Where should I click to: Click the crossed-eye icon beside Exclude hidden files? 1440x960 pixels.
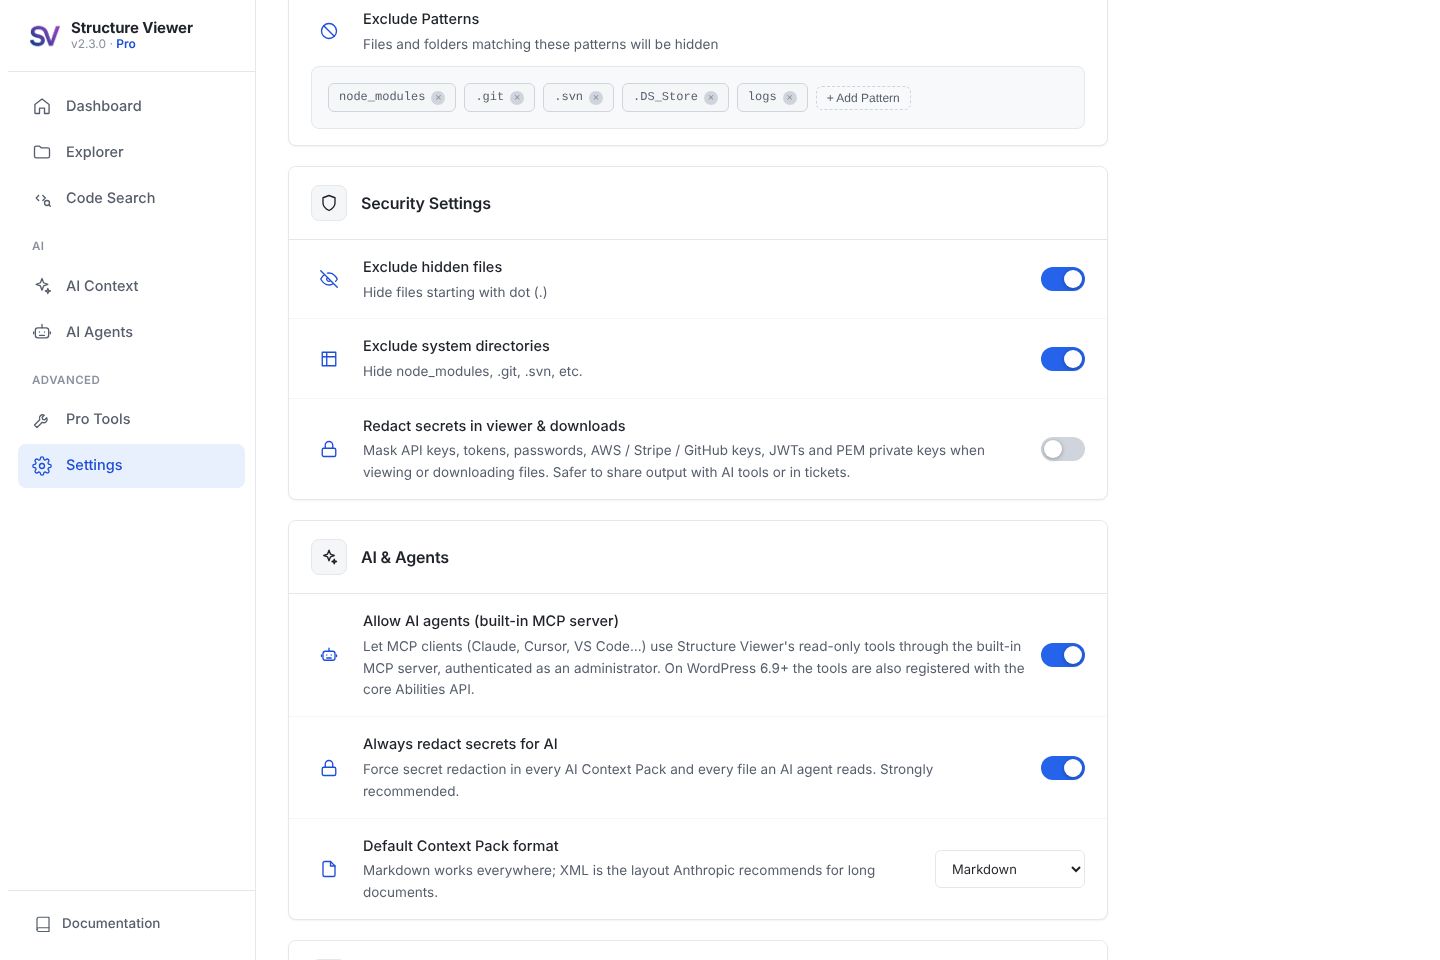(329, 279)
